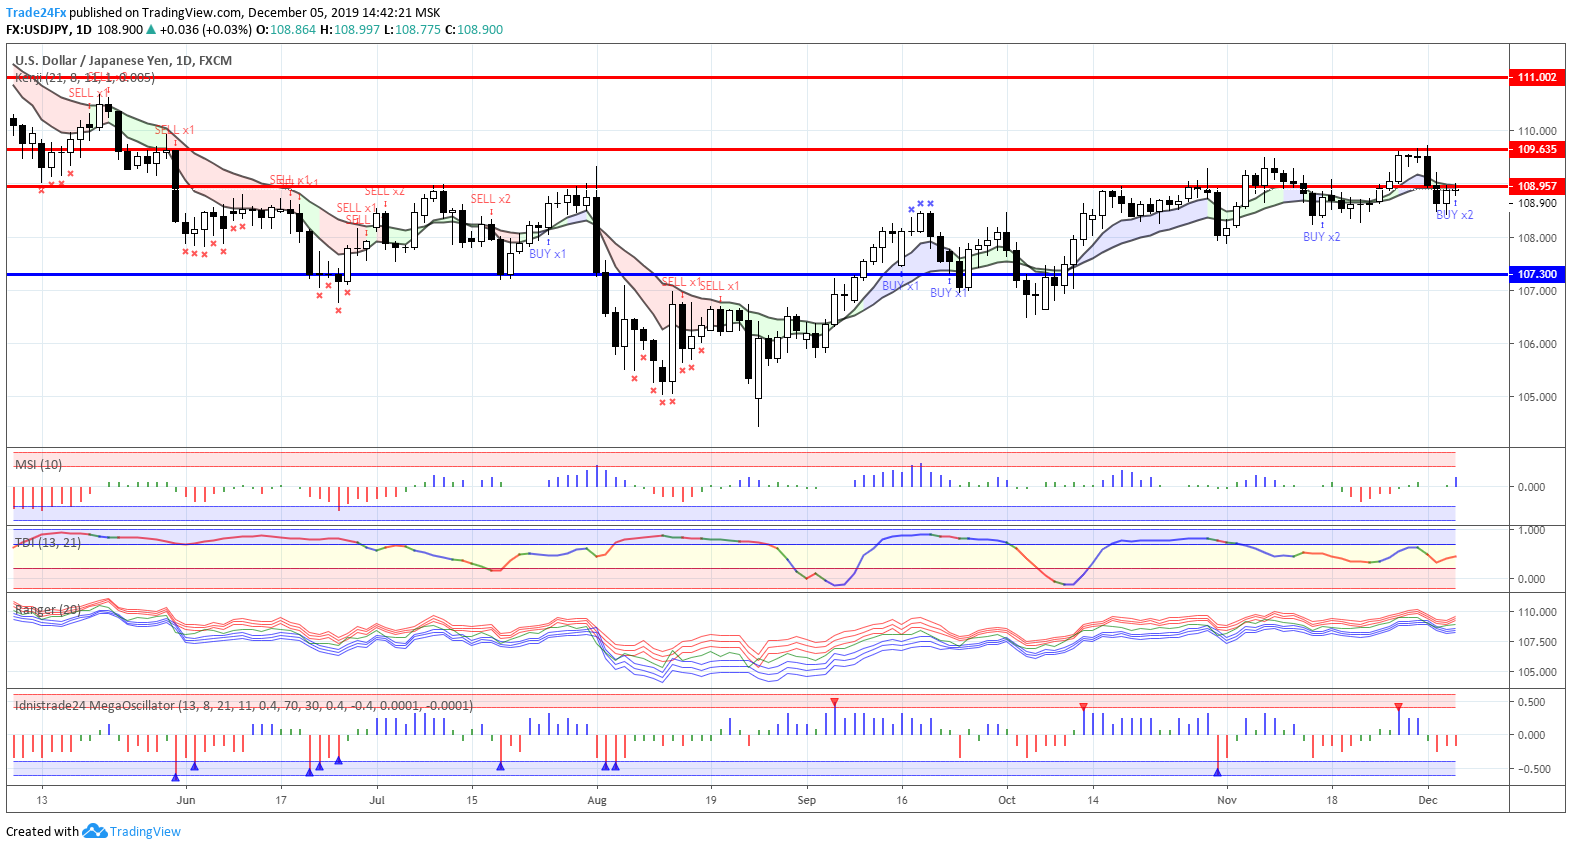The height and width of the screenshot is (849, 1572).
Task: Select the Dec date on time axis
Action: pos(1428,800)
